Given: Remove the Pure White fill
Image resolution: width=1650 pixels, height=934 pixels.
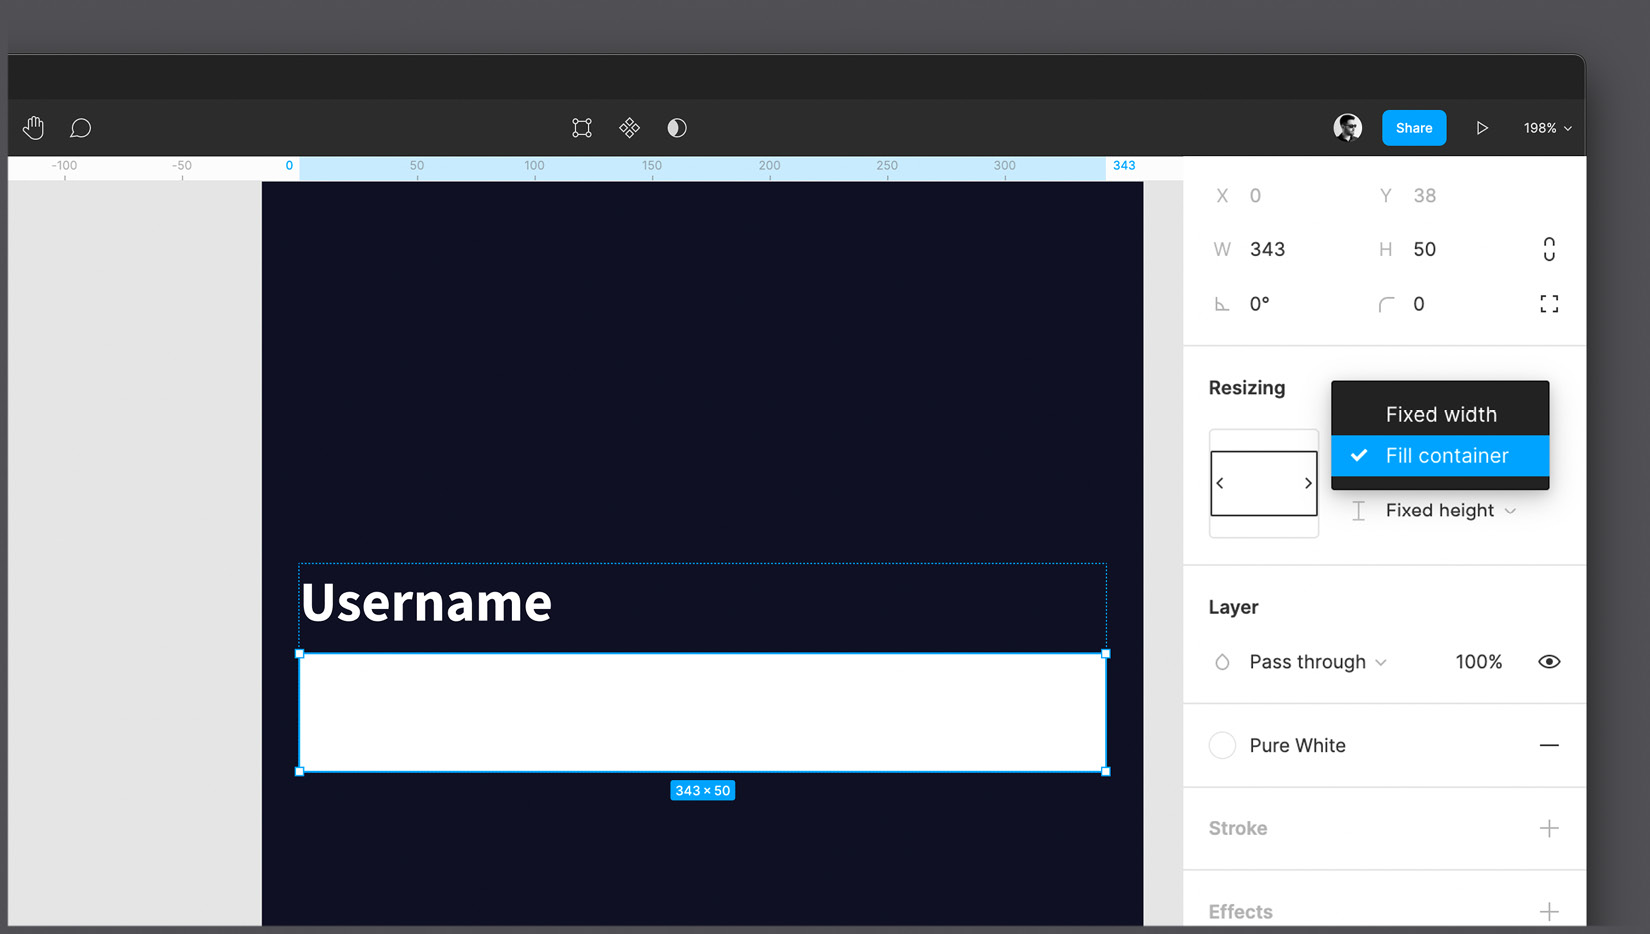Looking at the screenshot, I should point(1549,746).
